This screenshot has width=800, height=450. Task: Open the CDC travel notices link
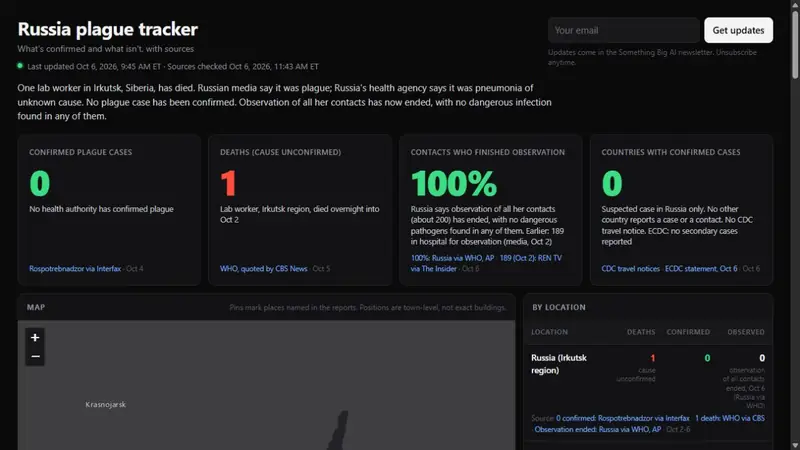[631, 268]
